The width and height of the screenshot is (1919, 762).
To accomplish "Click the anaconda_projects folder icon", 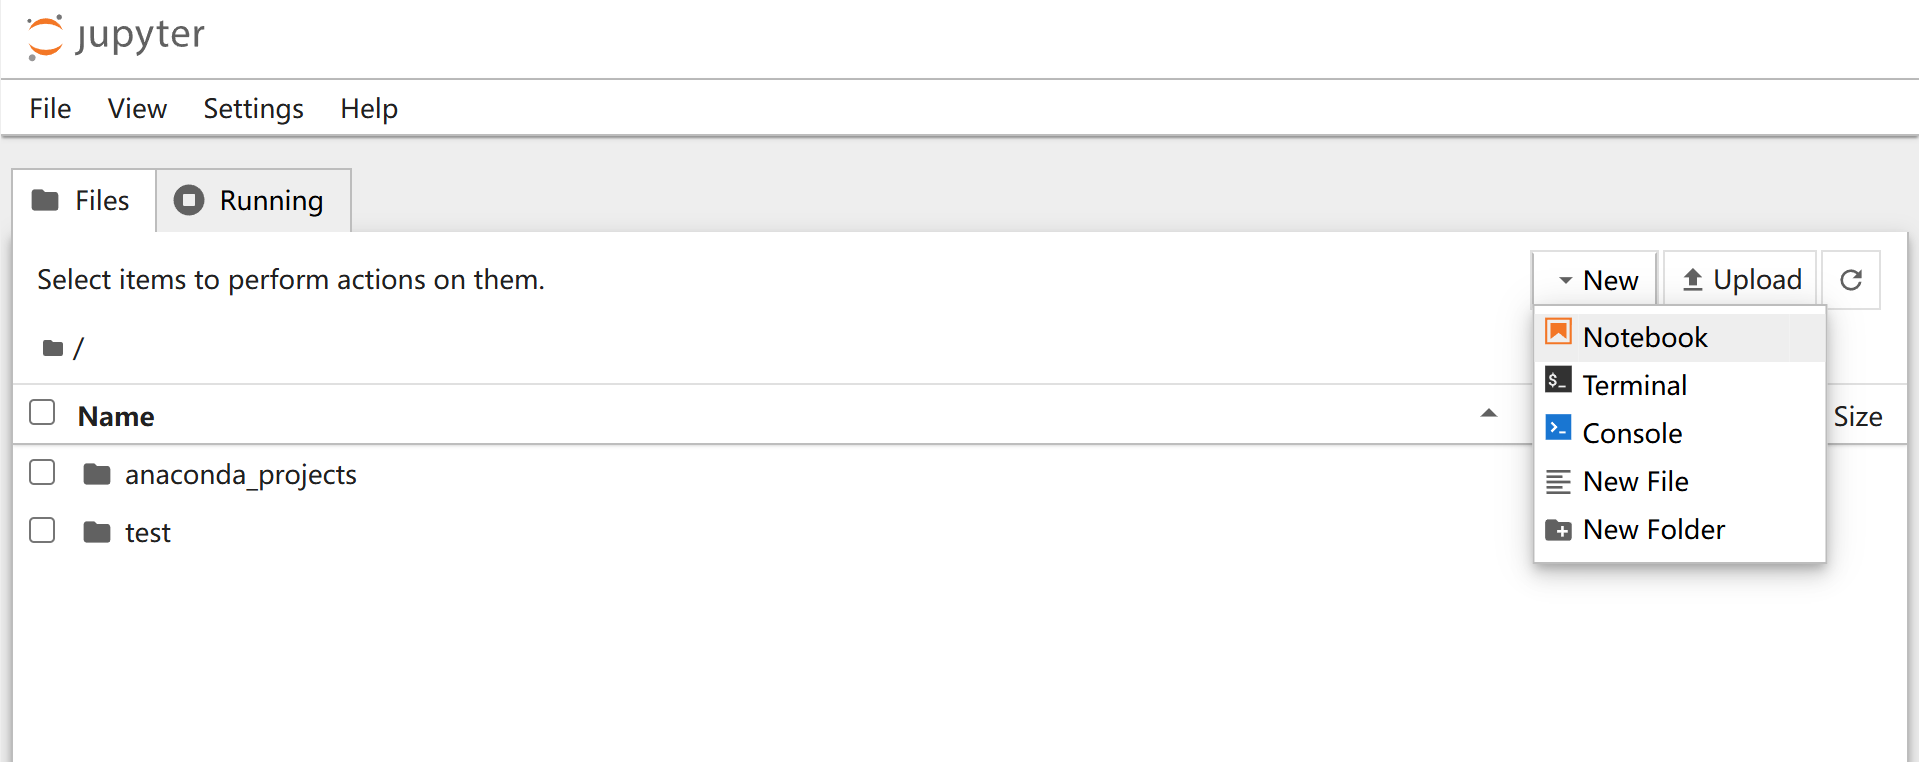I will click(97, 474).
